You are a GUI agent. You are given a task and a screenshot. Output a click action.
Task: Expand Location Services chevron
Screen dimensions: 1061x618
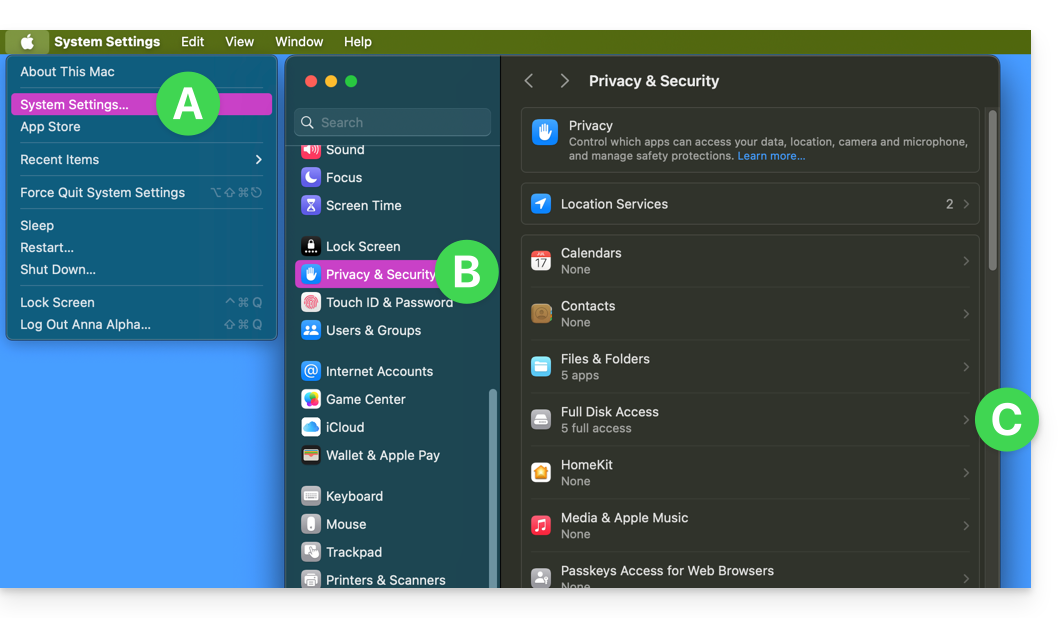coord(966,204)
